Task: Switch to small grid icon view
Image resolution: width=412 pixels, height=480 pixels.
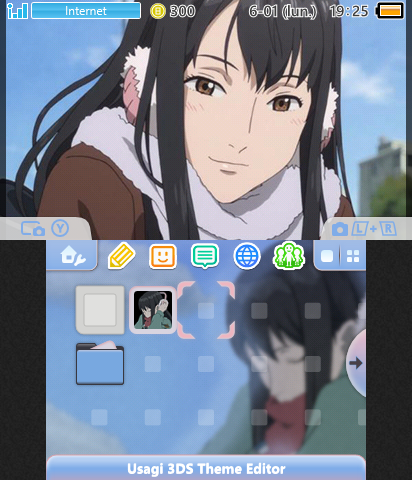Action: [x=353, y=256]
